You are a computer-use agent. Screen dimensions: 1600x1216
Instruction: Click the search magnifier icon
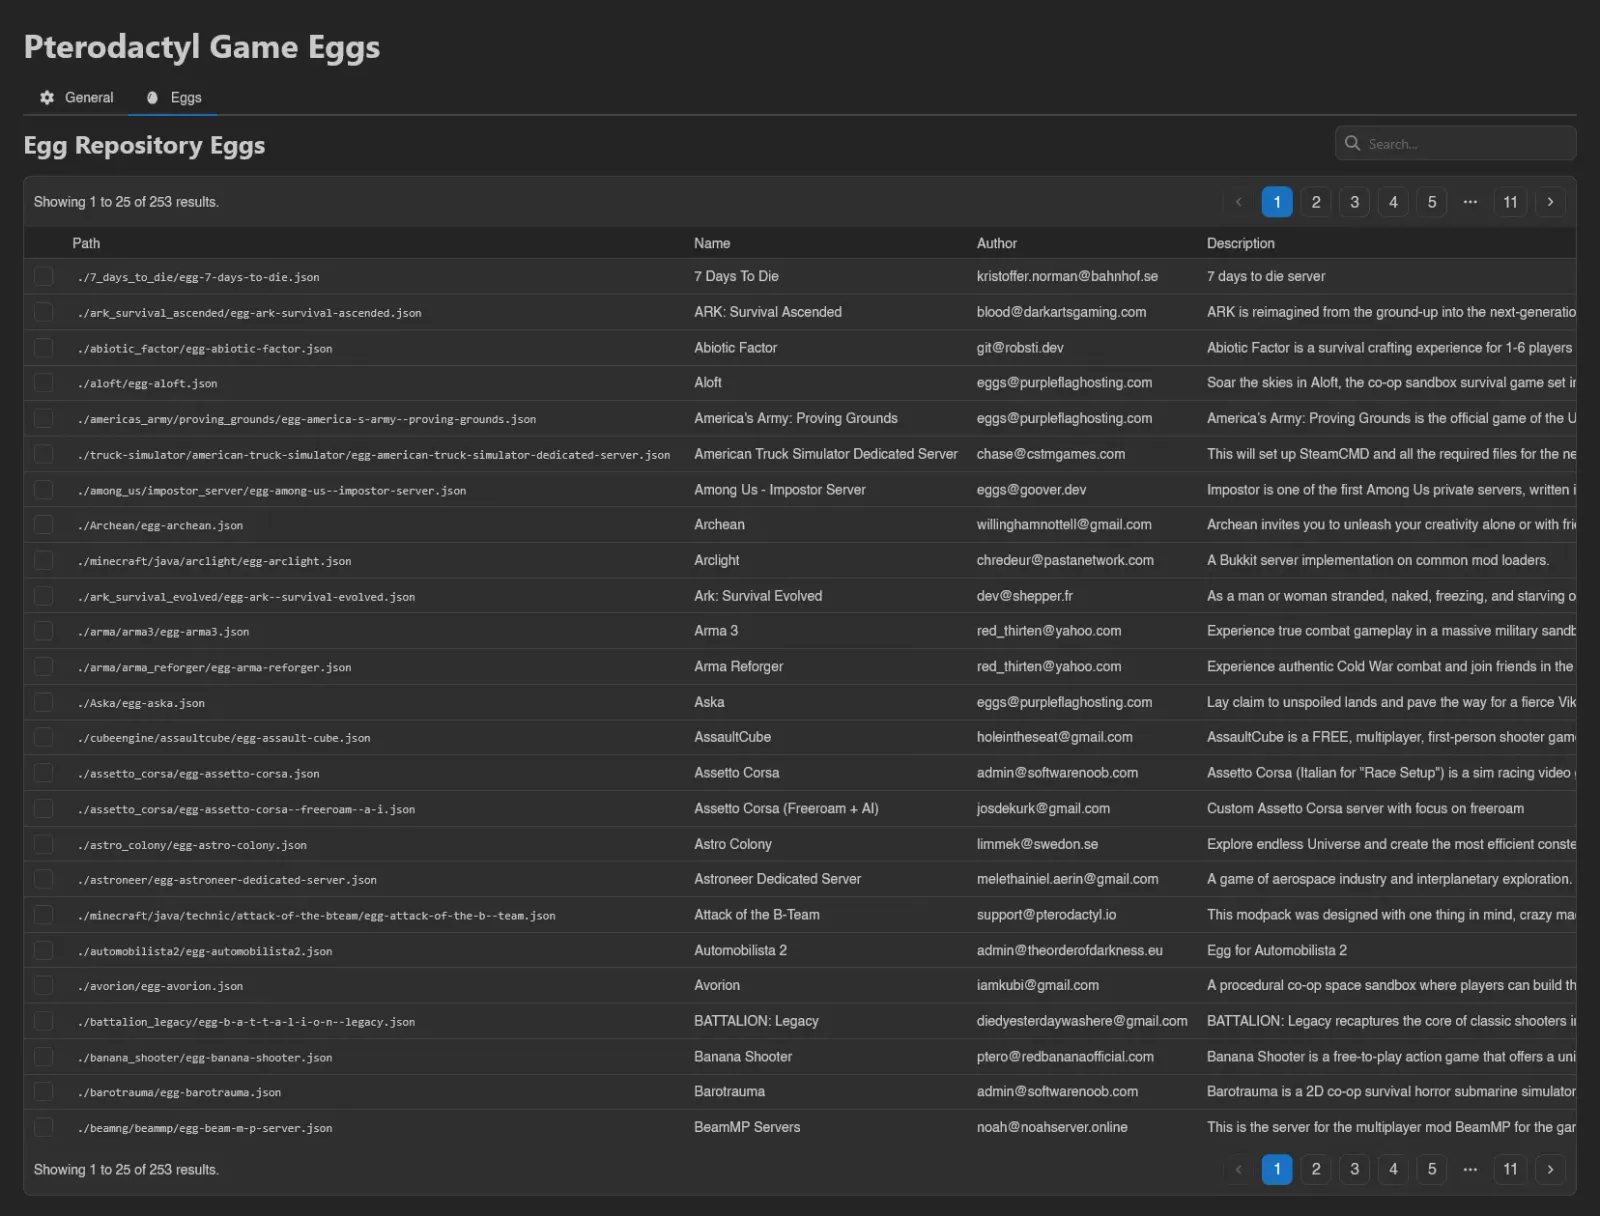tap(1352, 143)
